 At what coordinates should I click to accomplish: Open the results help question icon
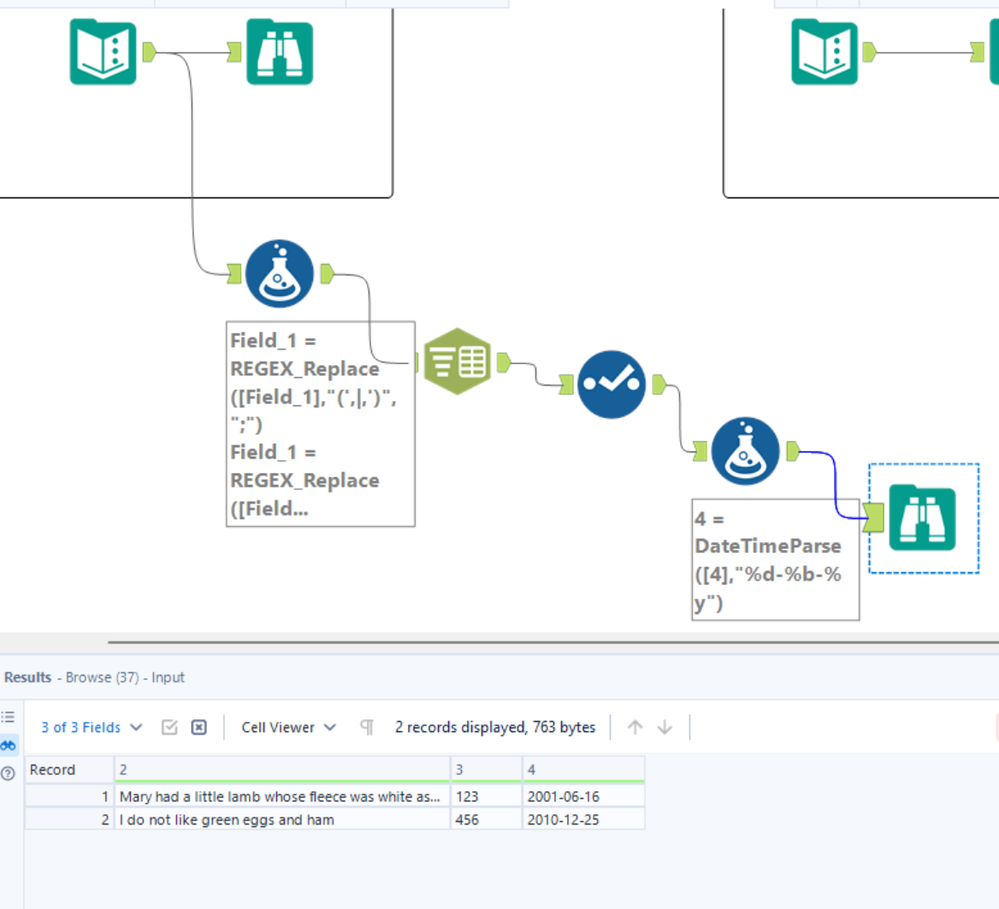pos(8,773)
